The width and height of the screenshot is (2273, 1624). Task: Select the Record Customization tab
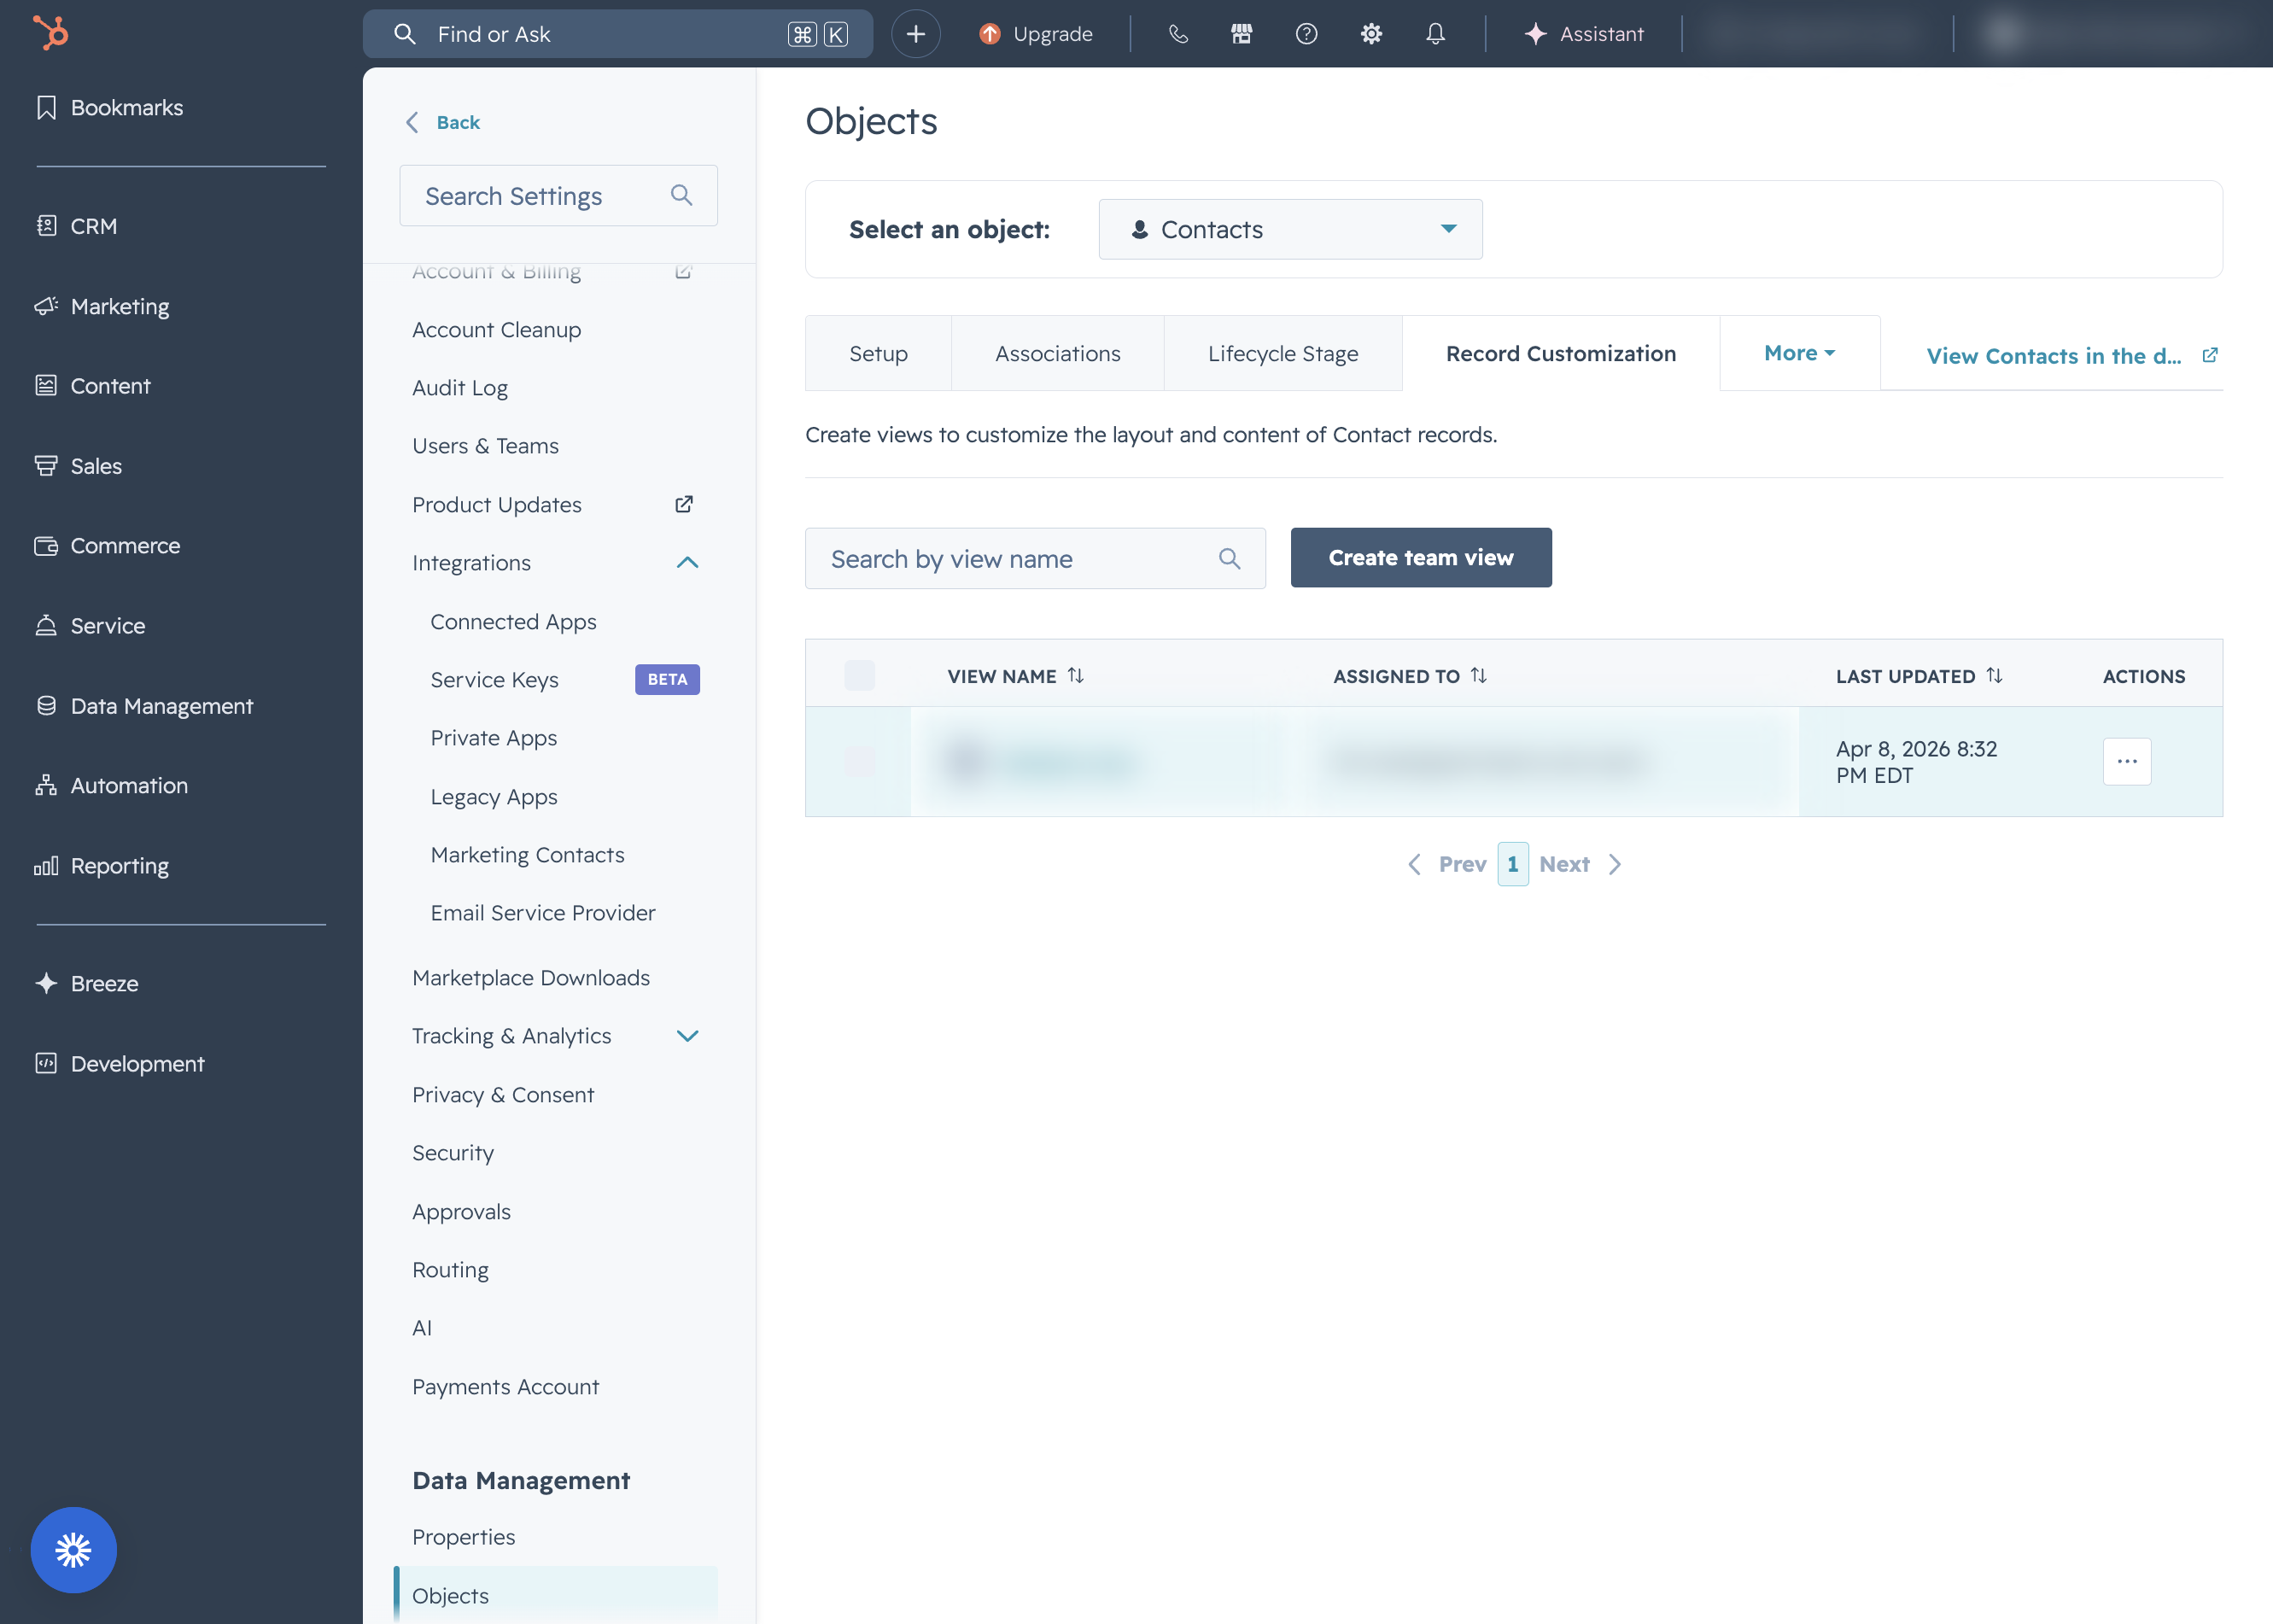[1560, 353]
